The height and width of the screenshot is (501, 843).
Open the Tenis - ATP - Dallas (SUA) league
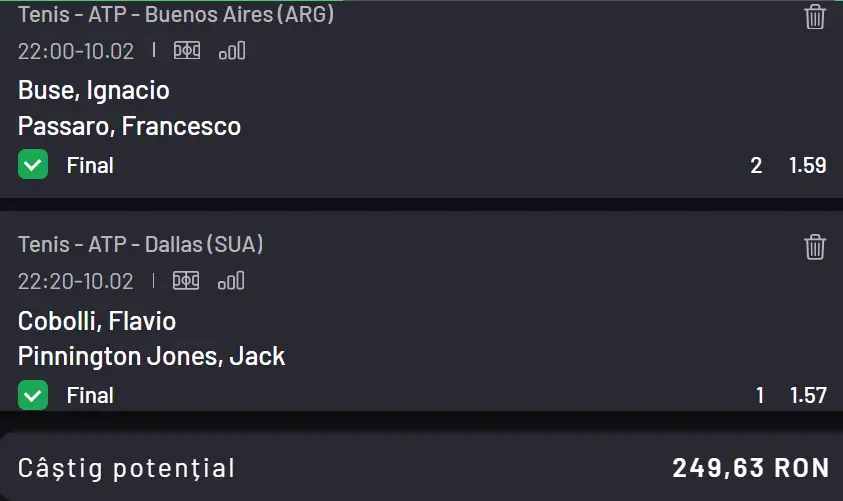tap(141, 245)
